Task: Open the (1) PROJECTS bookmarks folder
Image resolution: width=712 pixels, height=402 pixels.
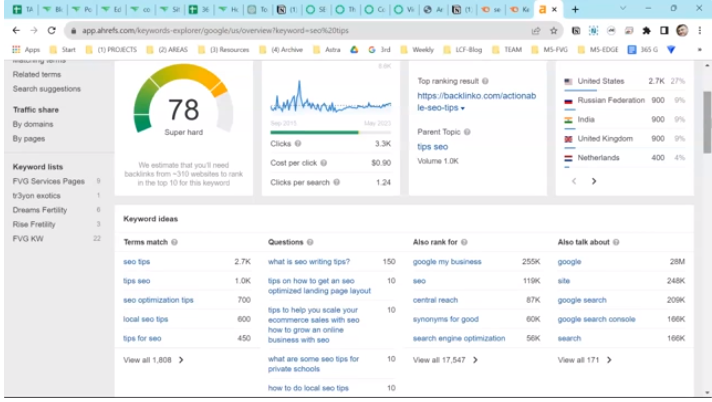Action: pos(111,50)
